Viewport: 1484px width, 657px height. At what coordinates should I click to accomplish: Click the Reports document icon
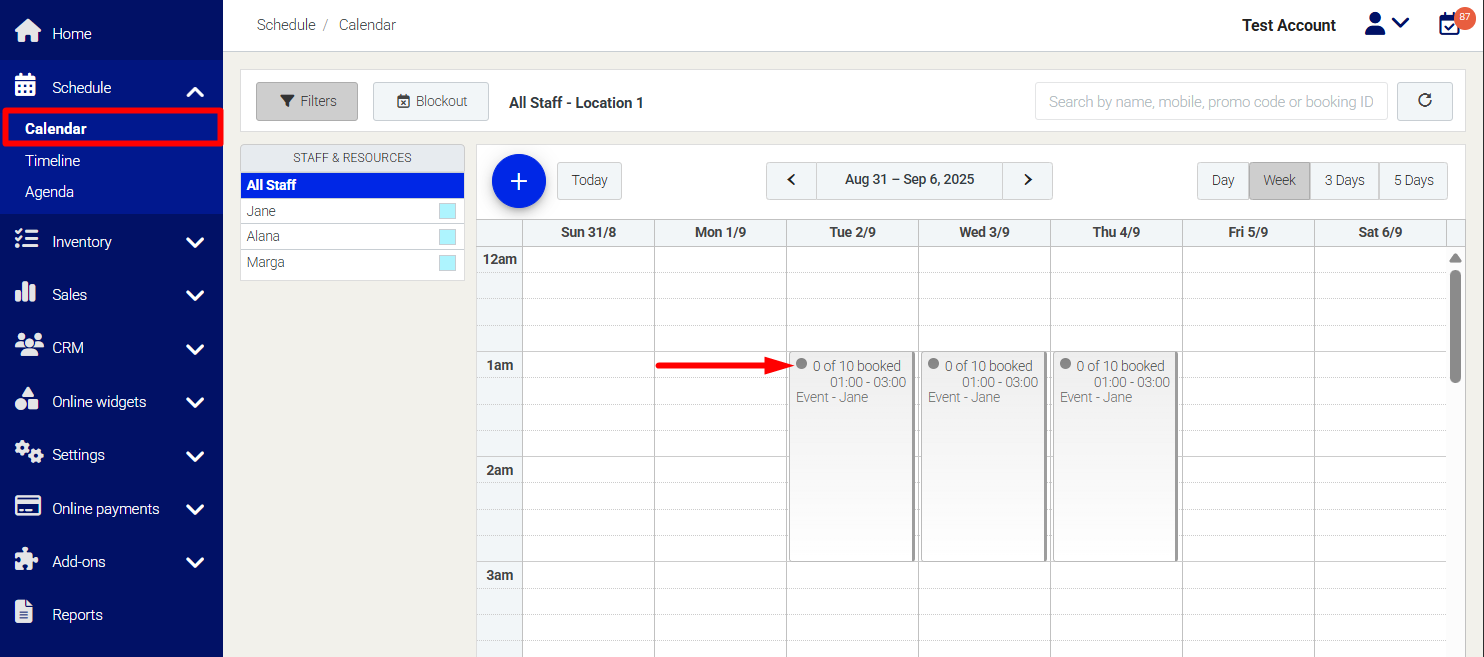coord(25,611)
